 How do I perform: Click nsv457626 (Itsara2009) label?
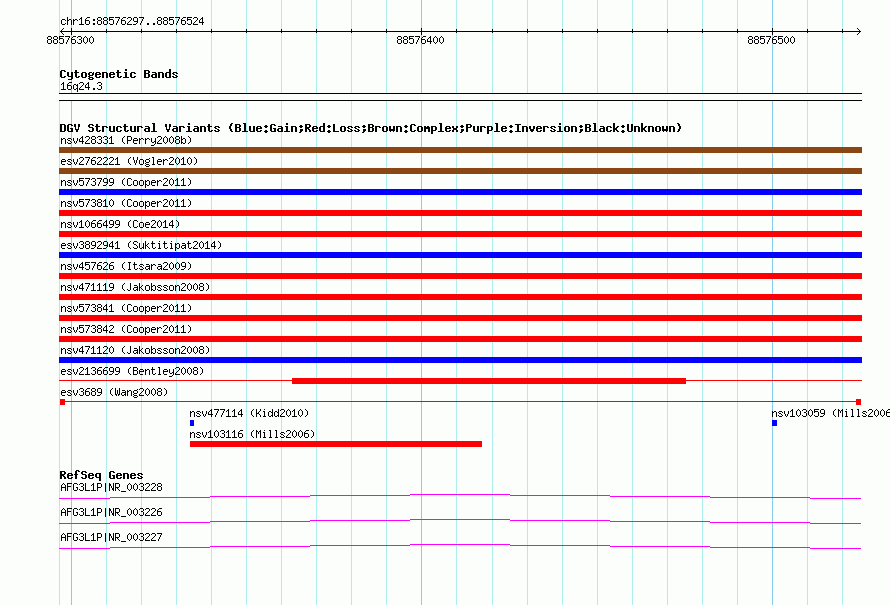126,266
